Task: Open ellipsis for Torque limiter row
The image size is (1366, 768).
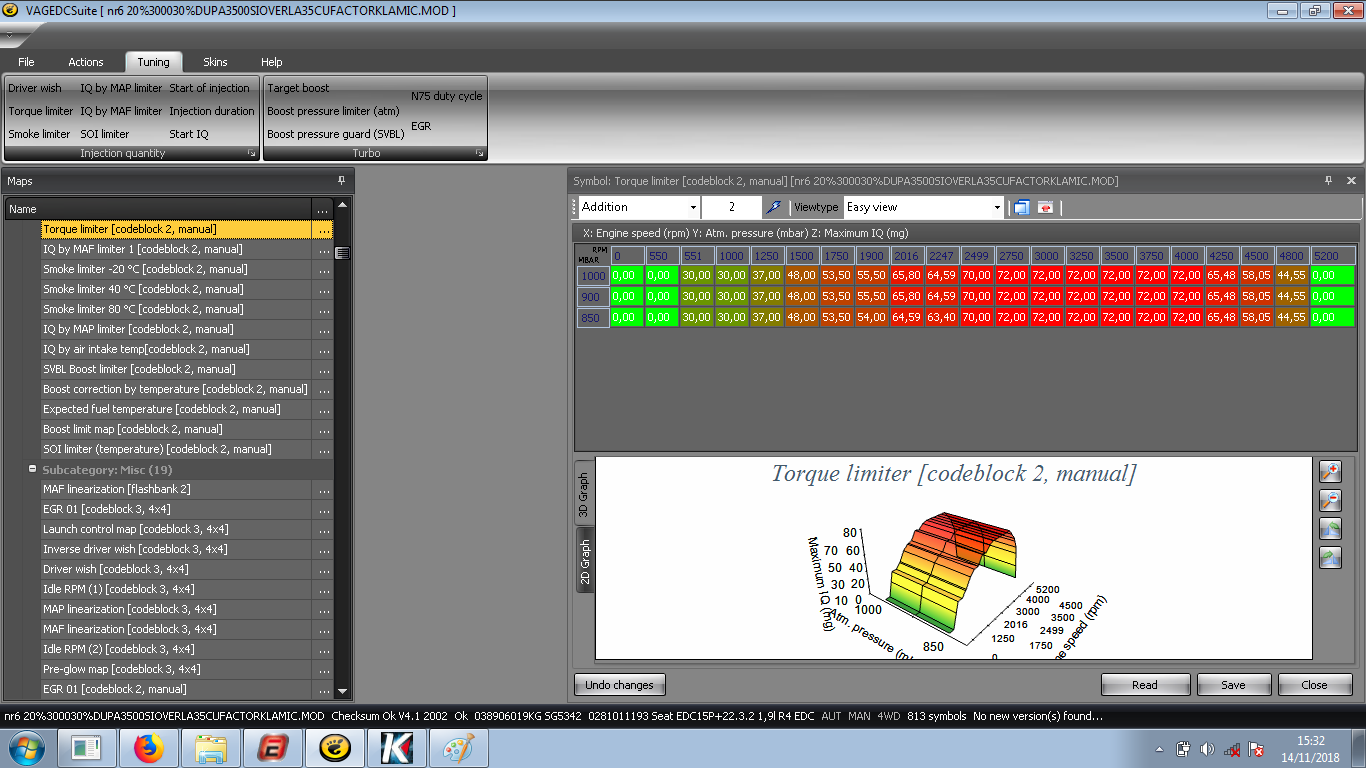Action: (322, 229)
